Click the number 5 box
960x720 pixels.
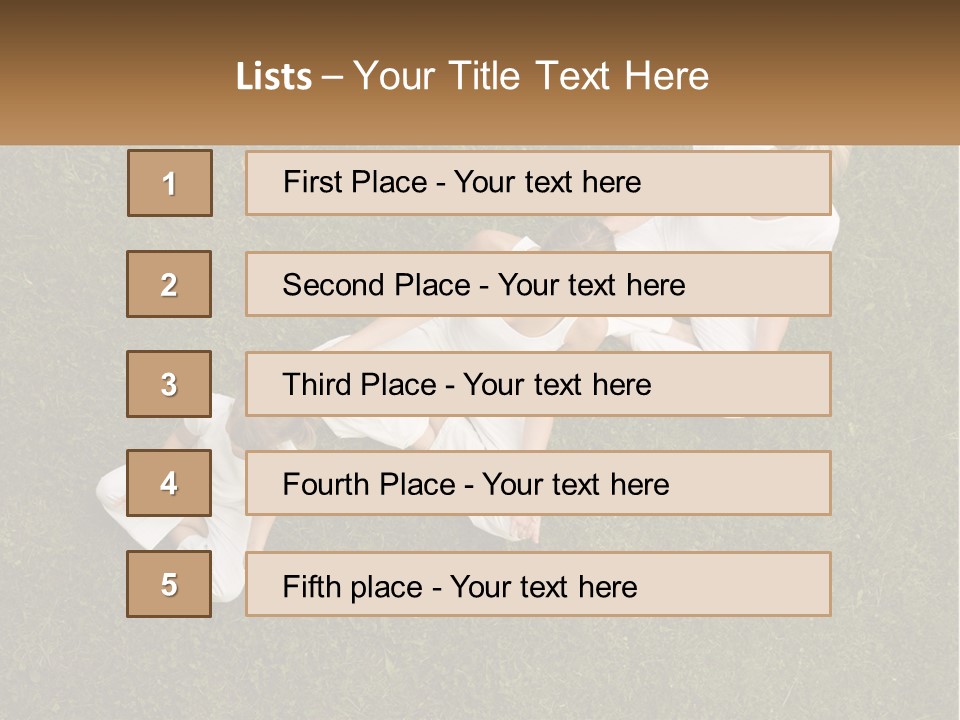pyautogui.click(x=169, y=584)
